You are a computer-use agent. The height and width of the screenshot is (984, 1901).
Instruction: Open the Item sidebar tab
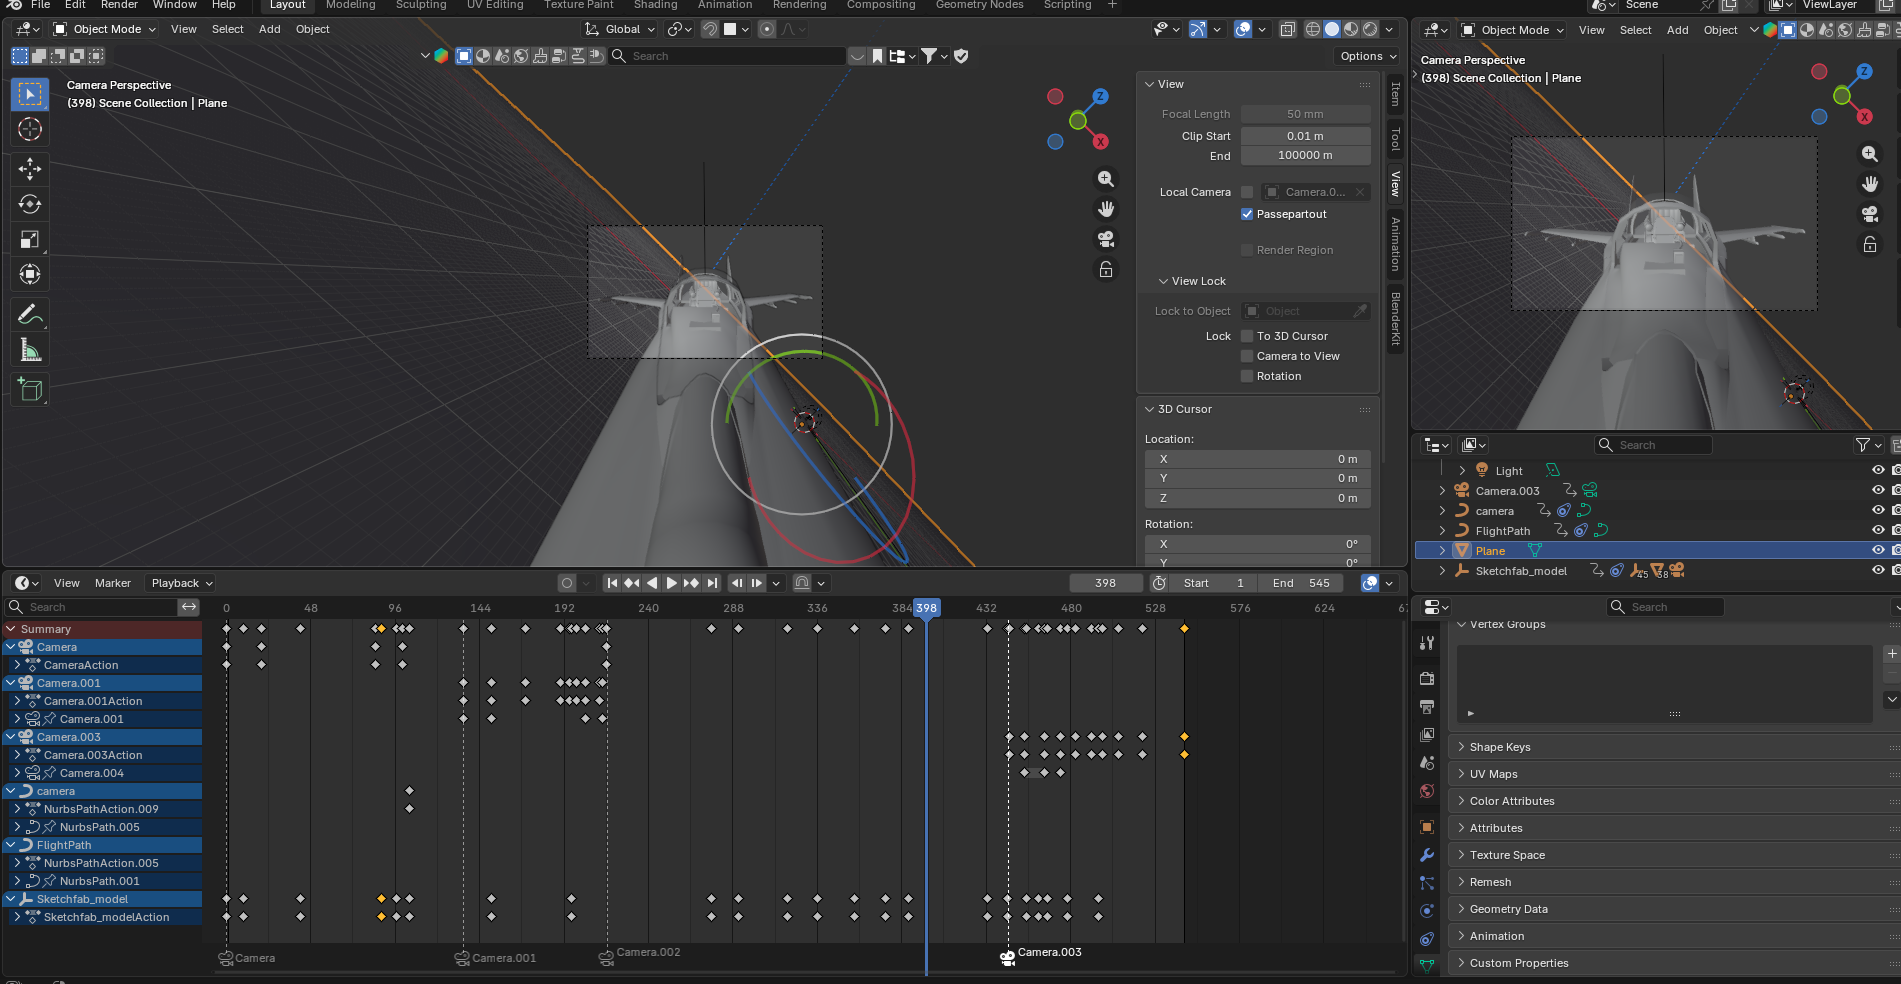coord(1395,94)
